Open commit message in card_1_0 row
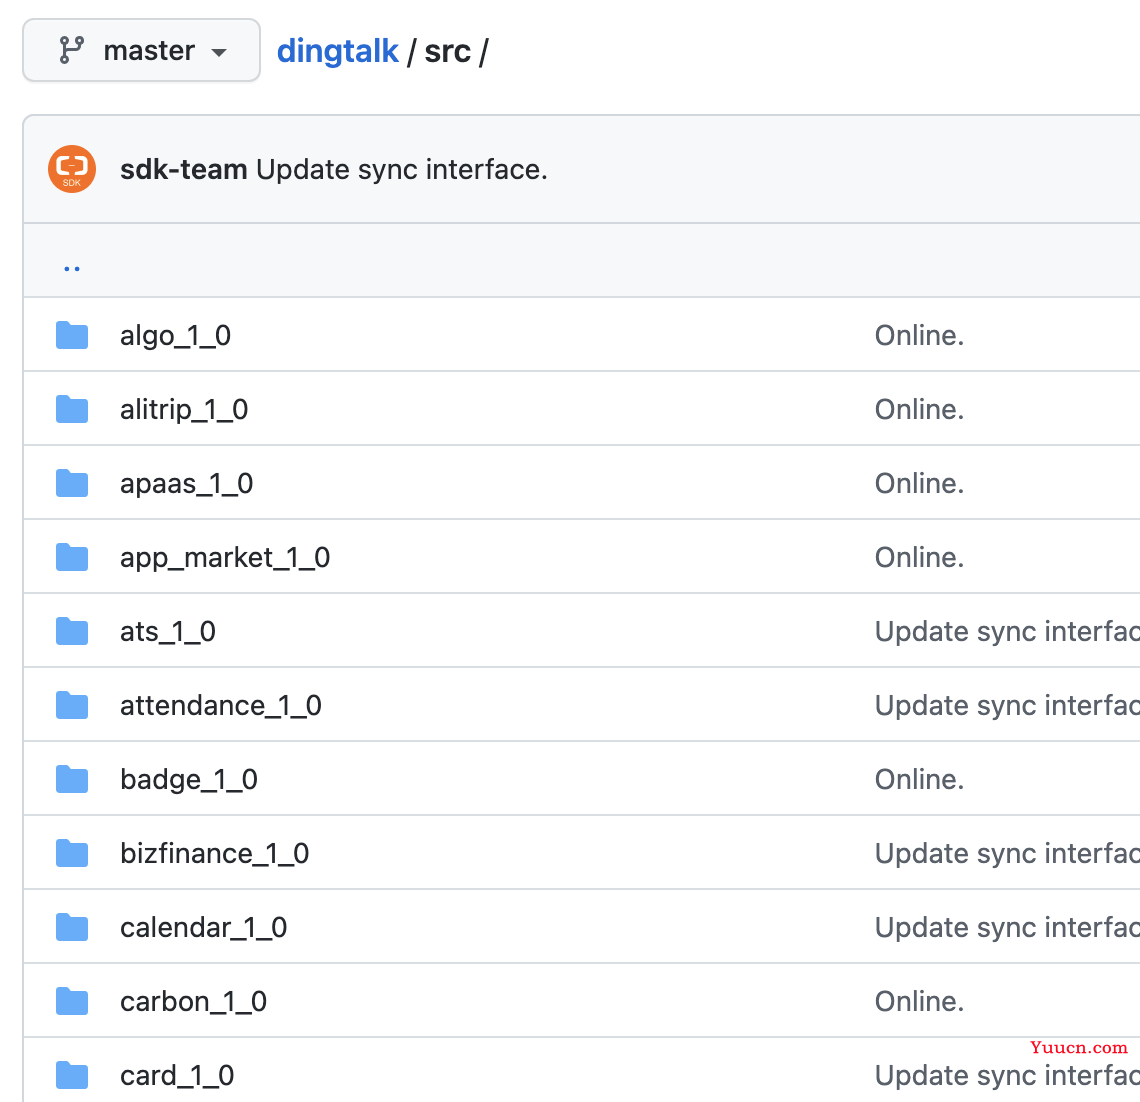 pos(1007,1076)
